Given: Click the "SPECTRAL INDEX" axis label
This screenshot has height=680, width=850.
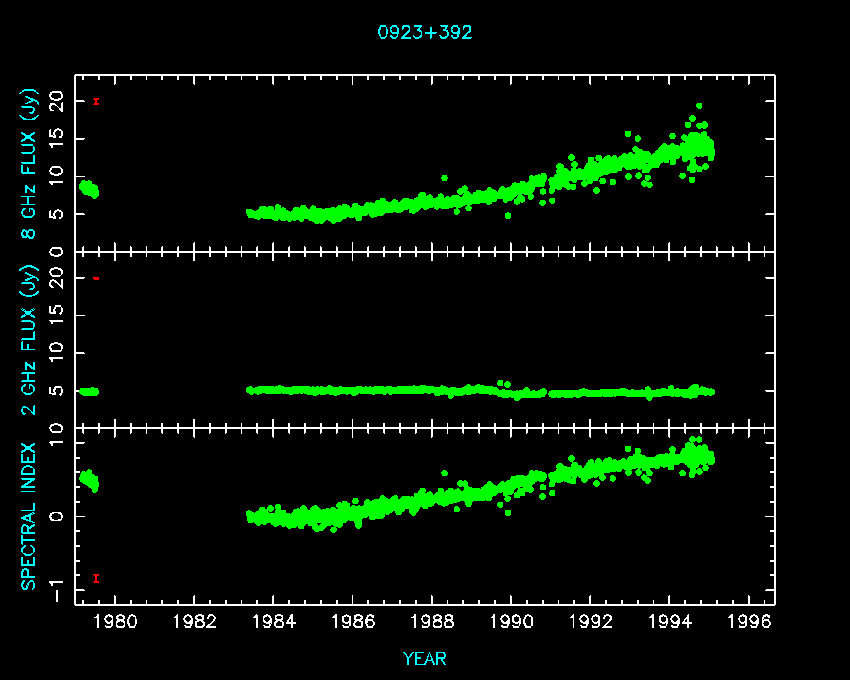Looking at the screenshot, I should pyautogui.click(x=30, y=515).
